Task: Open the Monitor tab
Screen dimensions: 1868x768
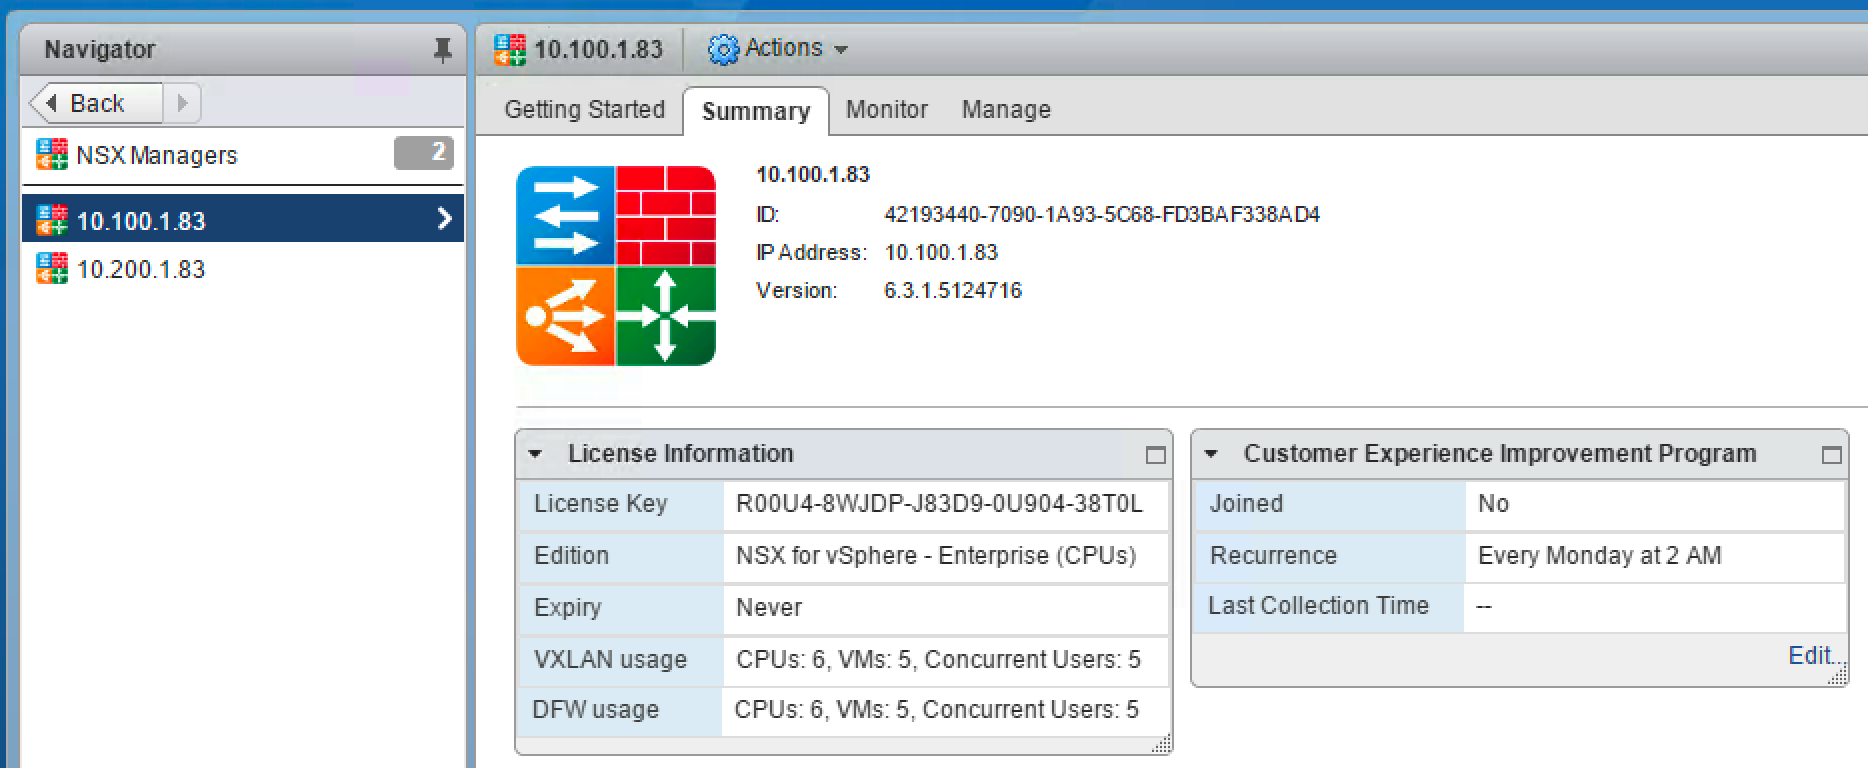Action: (x=886, y=110)
